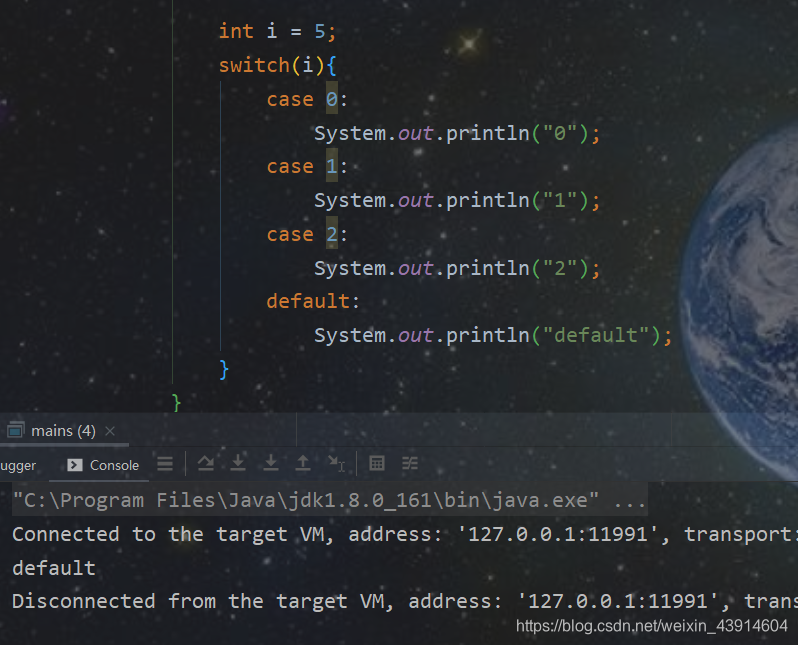Viewport: 798px width, 645px height.
Task: Click the mains (4) run configuration icon
Action: click(x=15, y=430)
